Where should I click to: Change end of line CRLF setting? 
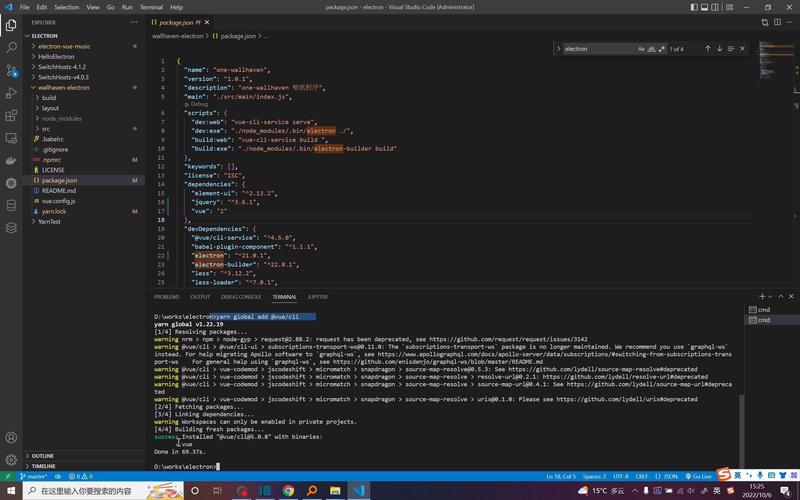tap(642, 476)
